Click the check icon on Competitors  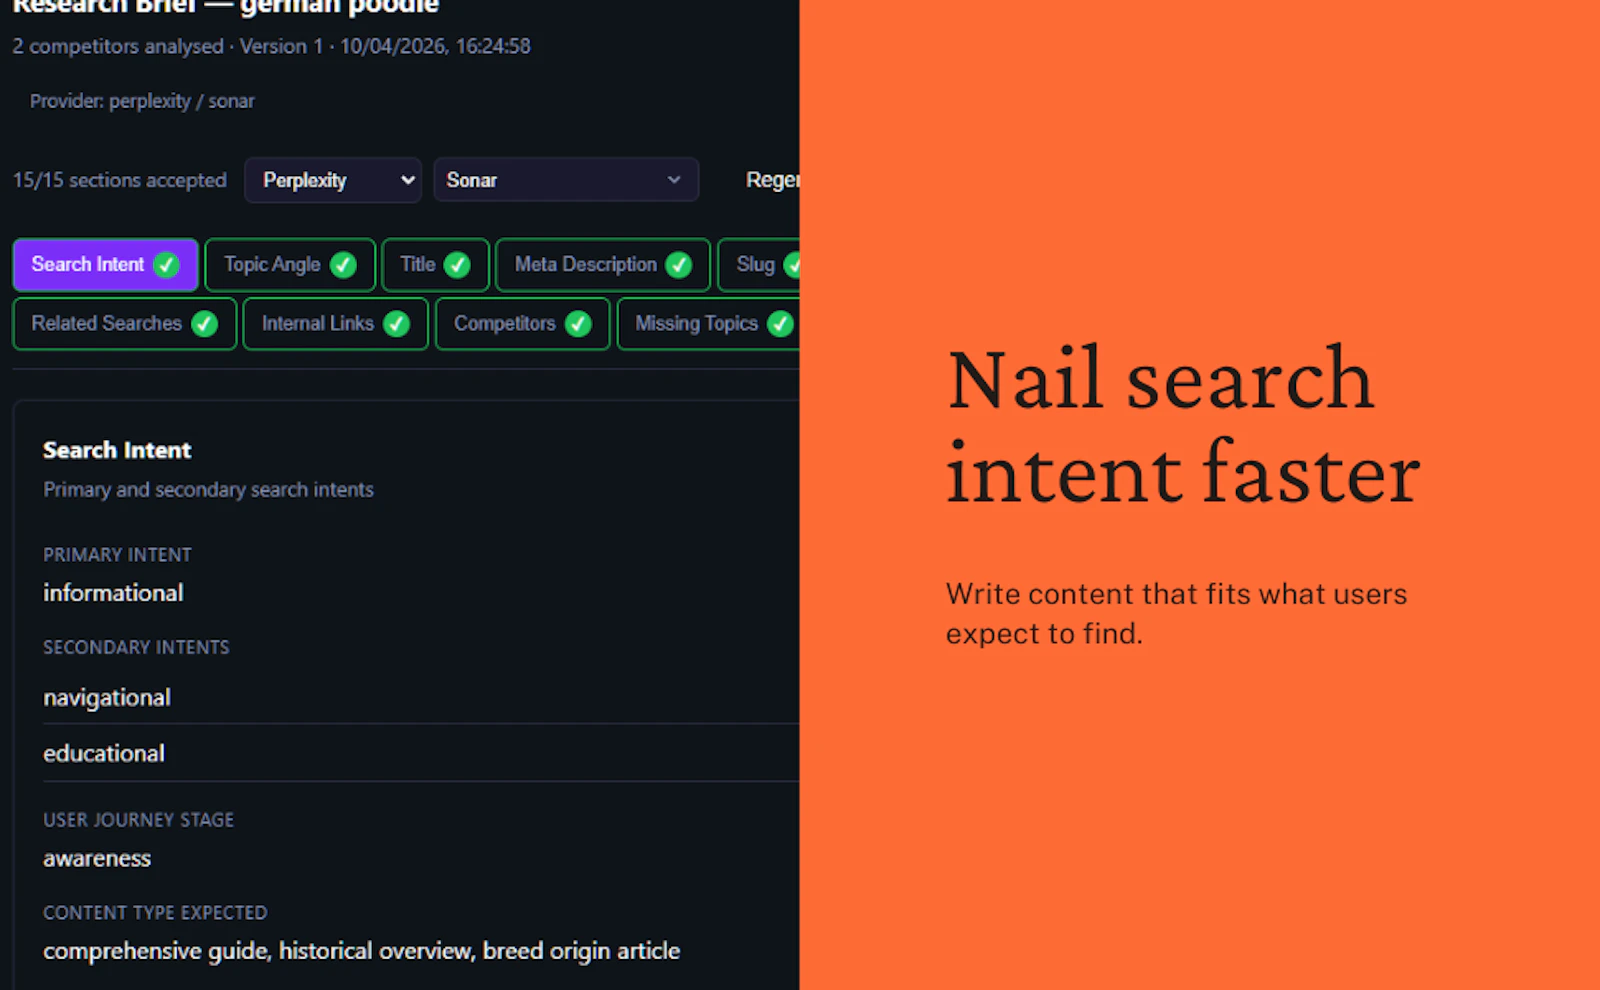coord(578,324)
